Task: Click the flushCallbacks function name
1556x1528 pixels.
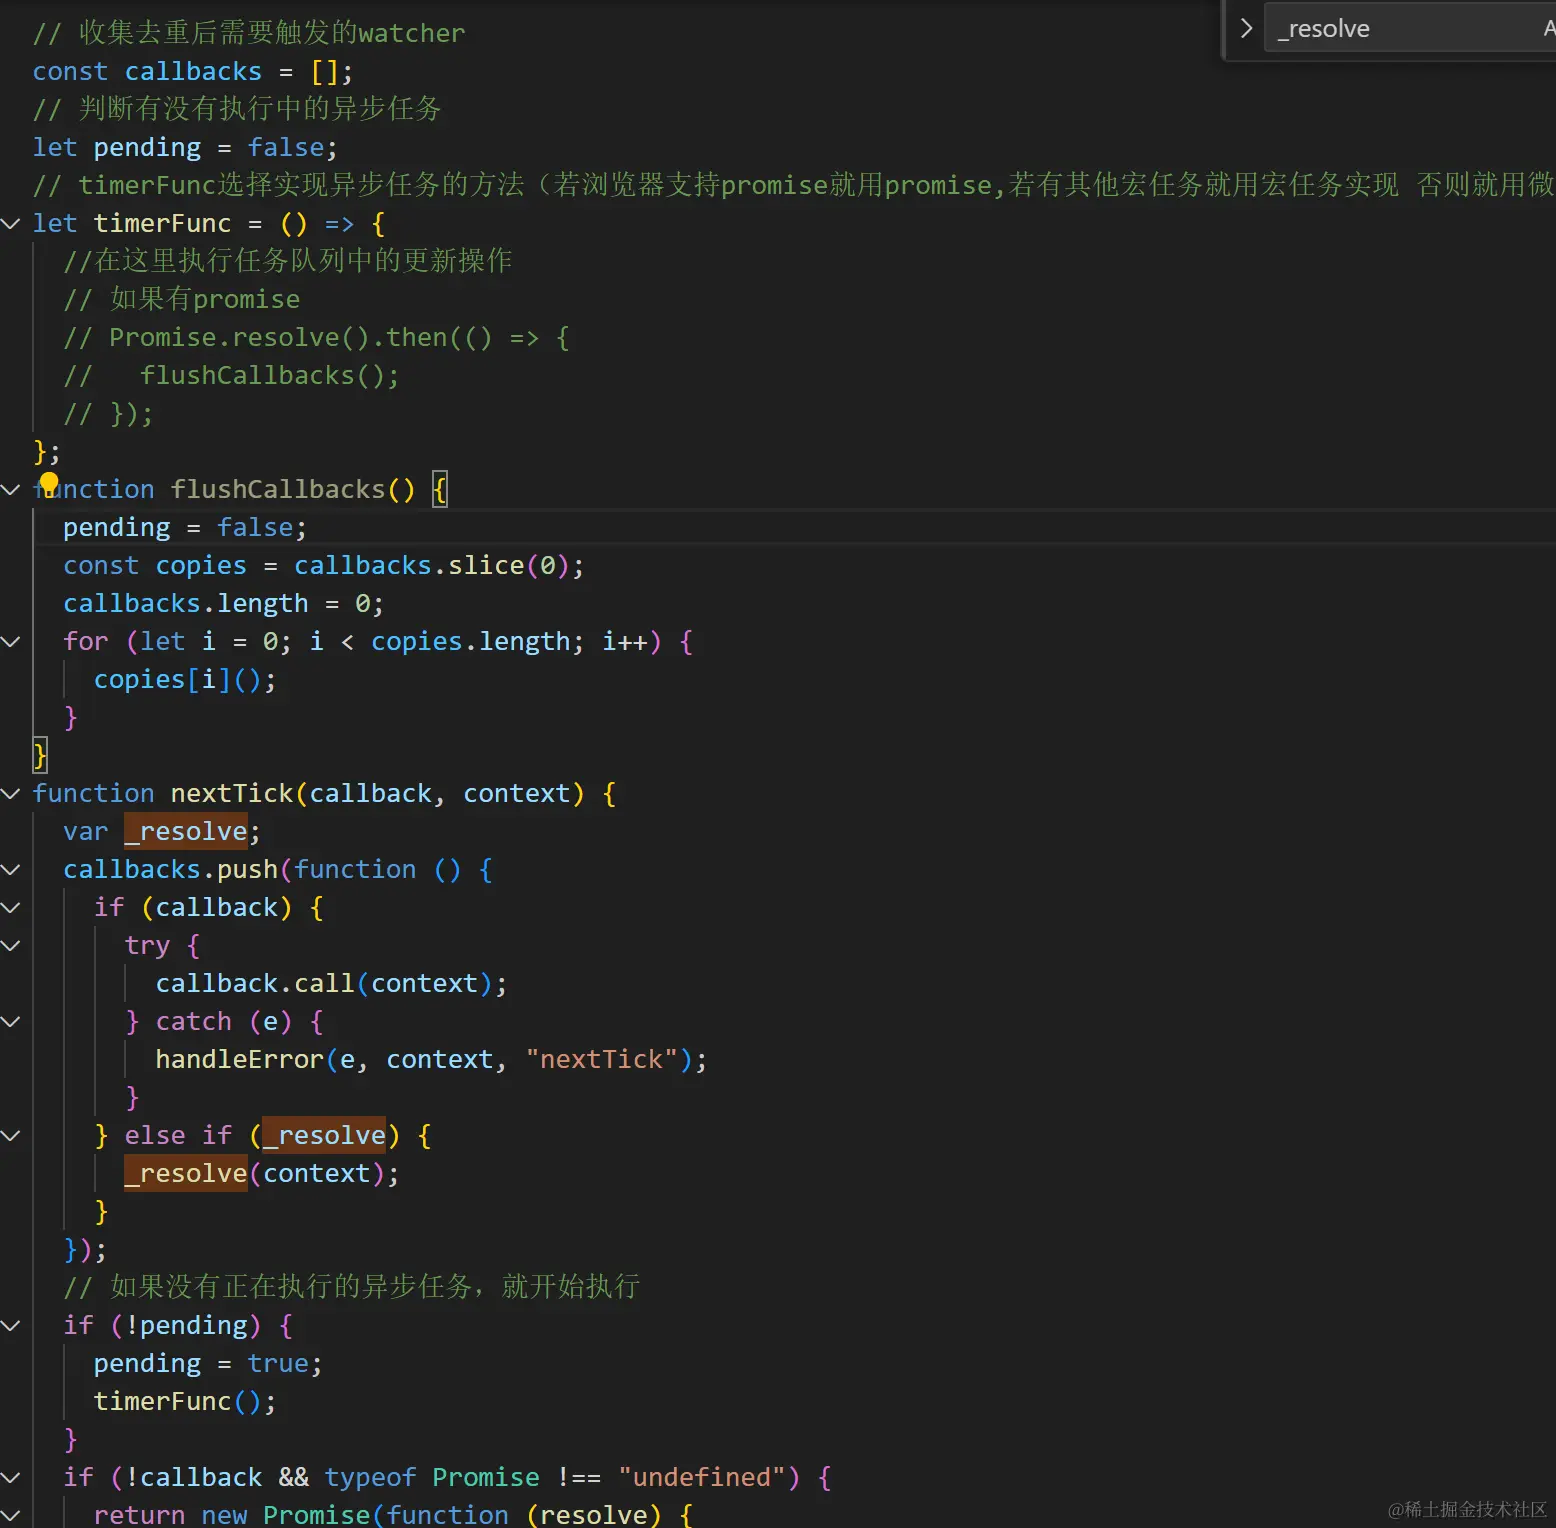Action: (278, 489)
